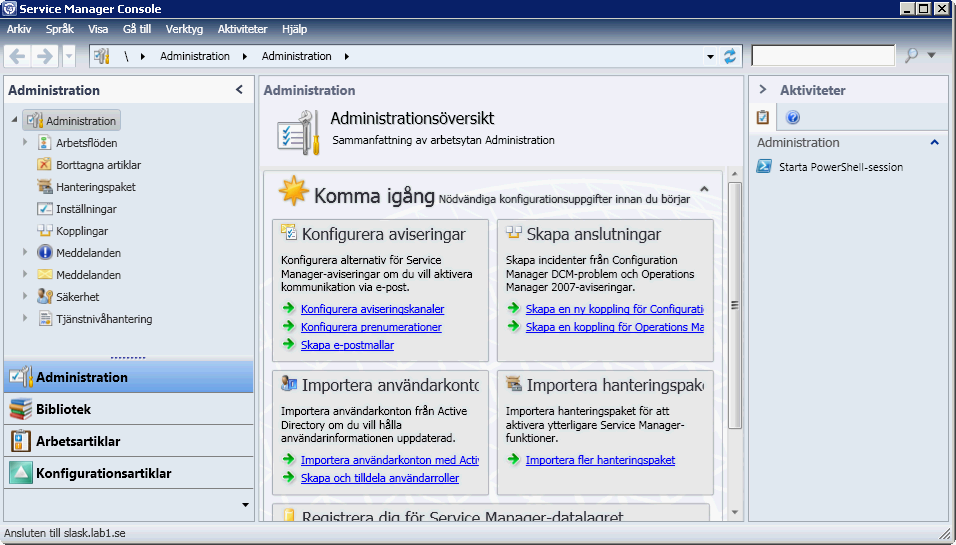Click the Konfigurationsartiklar green icon
This screenshot has width=956, height=545.
point(20,473)
